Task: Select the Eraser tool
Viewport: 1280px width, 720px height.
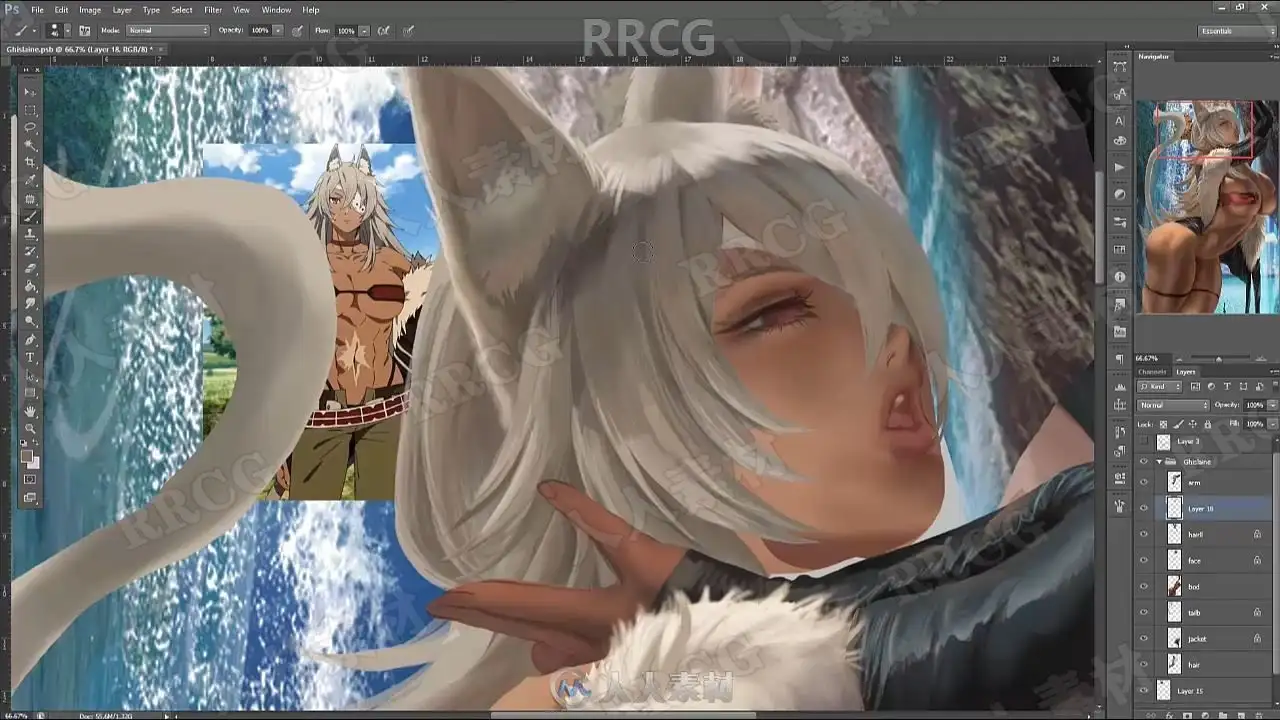Action: tap(30, 269)
